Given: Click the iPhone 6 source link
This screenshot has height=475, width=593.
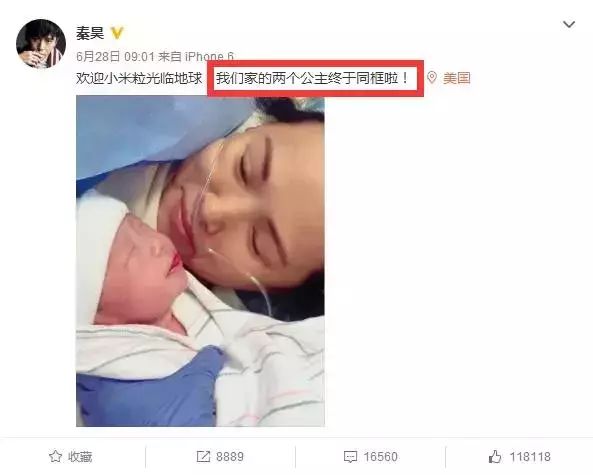Looking at the screenshot, I should pyautogui.click(x=209, y=57).
